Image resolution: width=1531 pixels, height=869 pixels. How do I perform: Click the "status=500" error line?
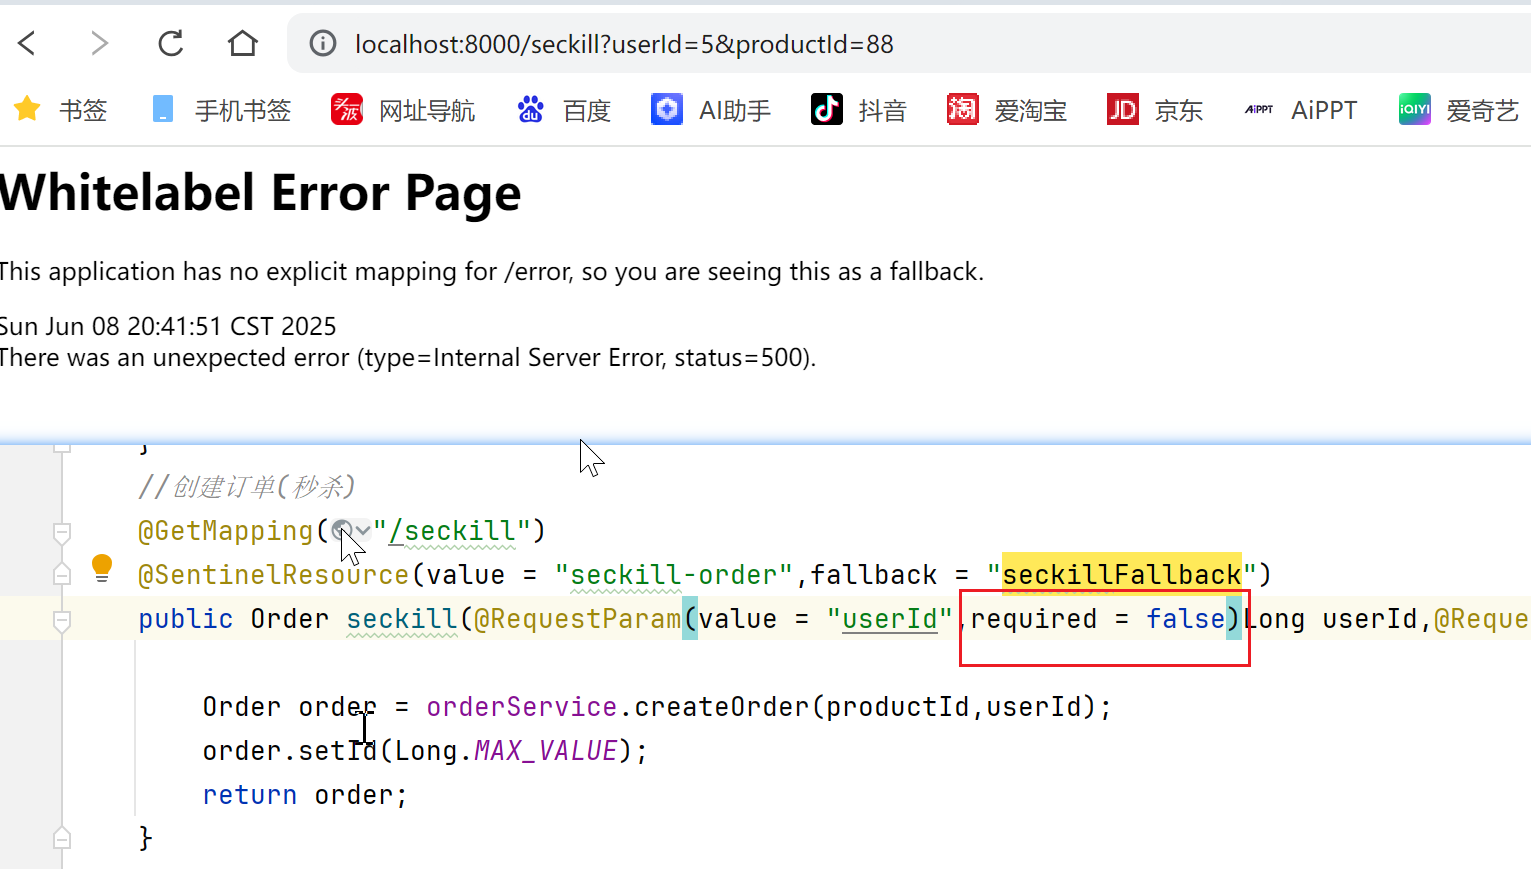tap(408, 357)
